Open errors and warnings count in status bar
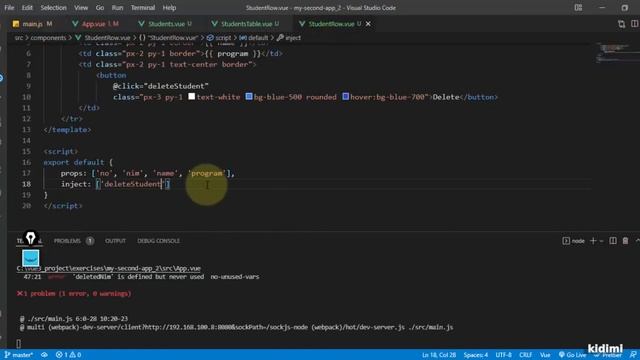640x360 pixels. coord(68,355)
